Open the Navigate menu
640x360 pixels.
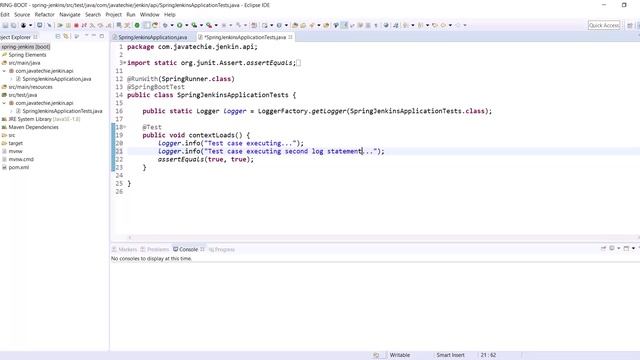coord(70,15)
